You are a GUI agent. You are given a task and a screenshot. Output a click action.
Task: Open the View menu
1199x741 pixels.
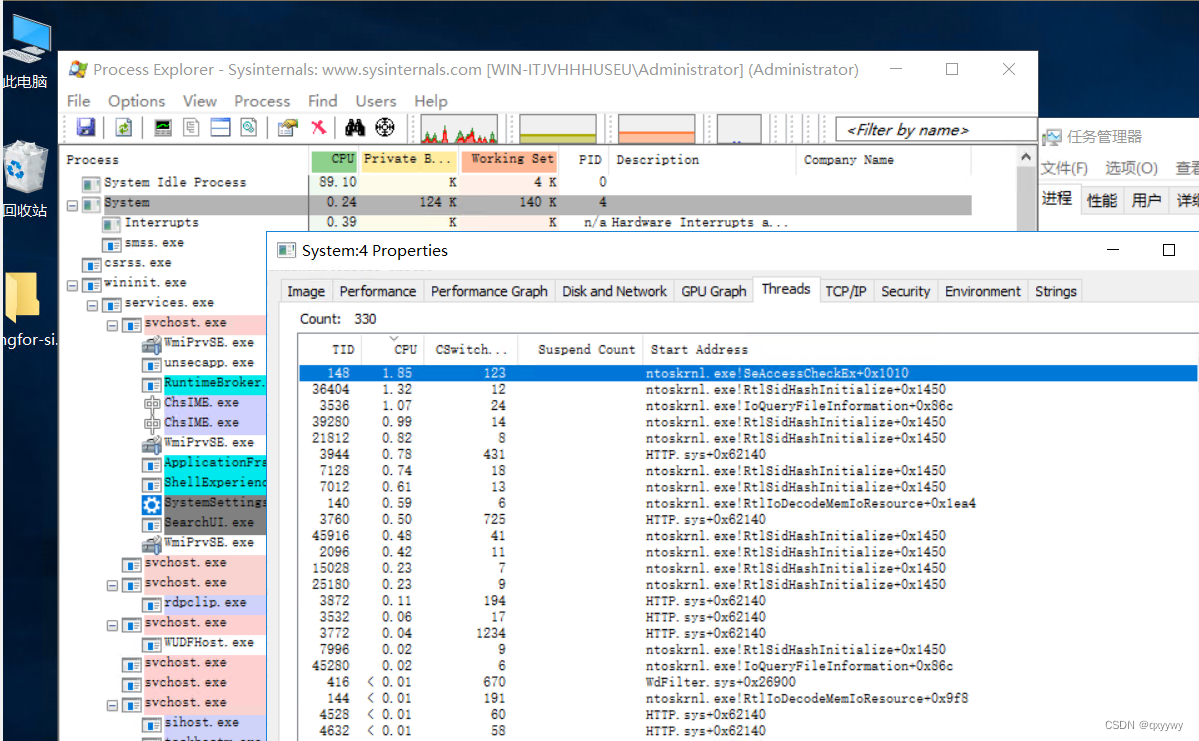[200, 101]
